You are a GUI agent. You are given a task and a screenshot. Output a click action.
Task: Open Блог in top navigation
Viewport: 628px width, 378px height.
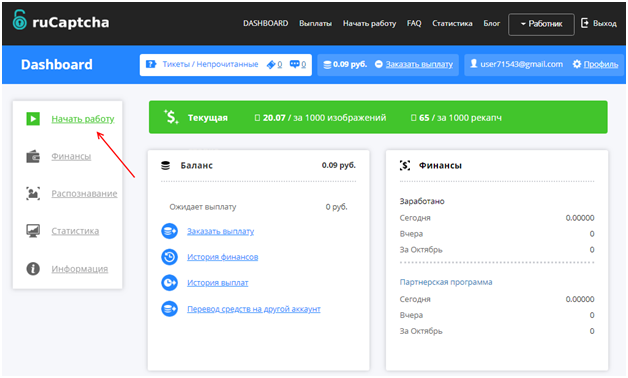pos(491,24)
